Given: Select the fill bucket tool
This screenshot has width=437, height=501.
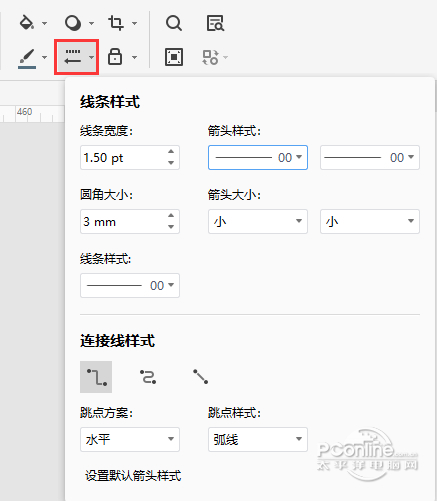Looking at the screenshot, I should point(27,23).
